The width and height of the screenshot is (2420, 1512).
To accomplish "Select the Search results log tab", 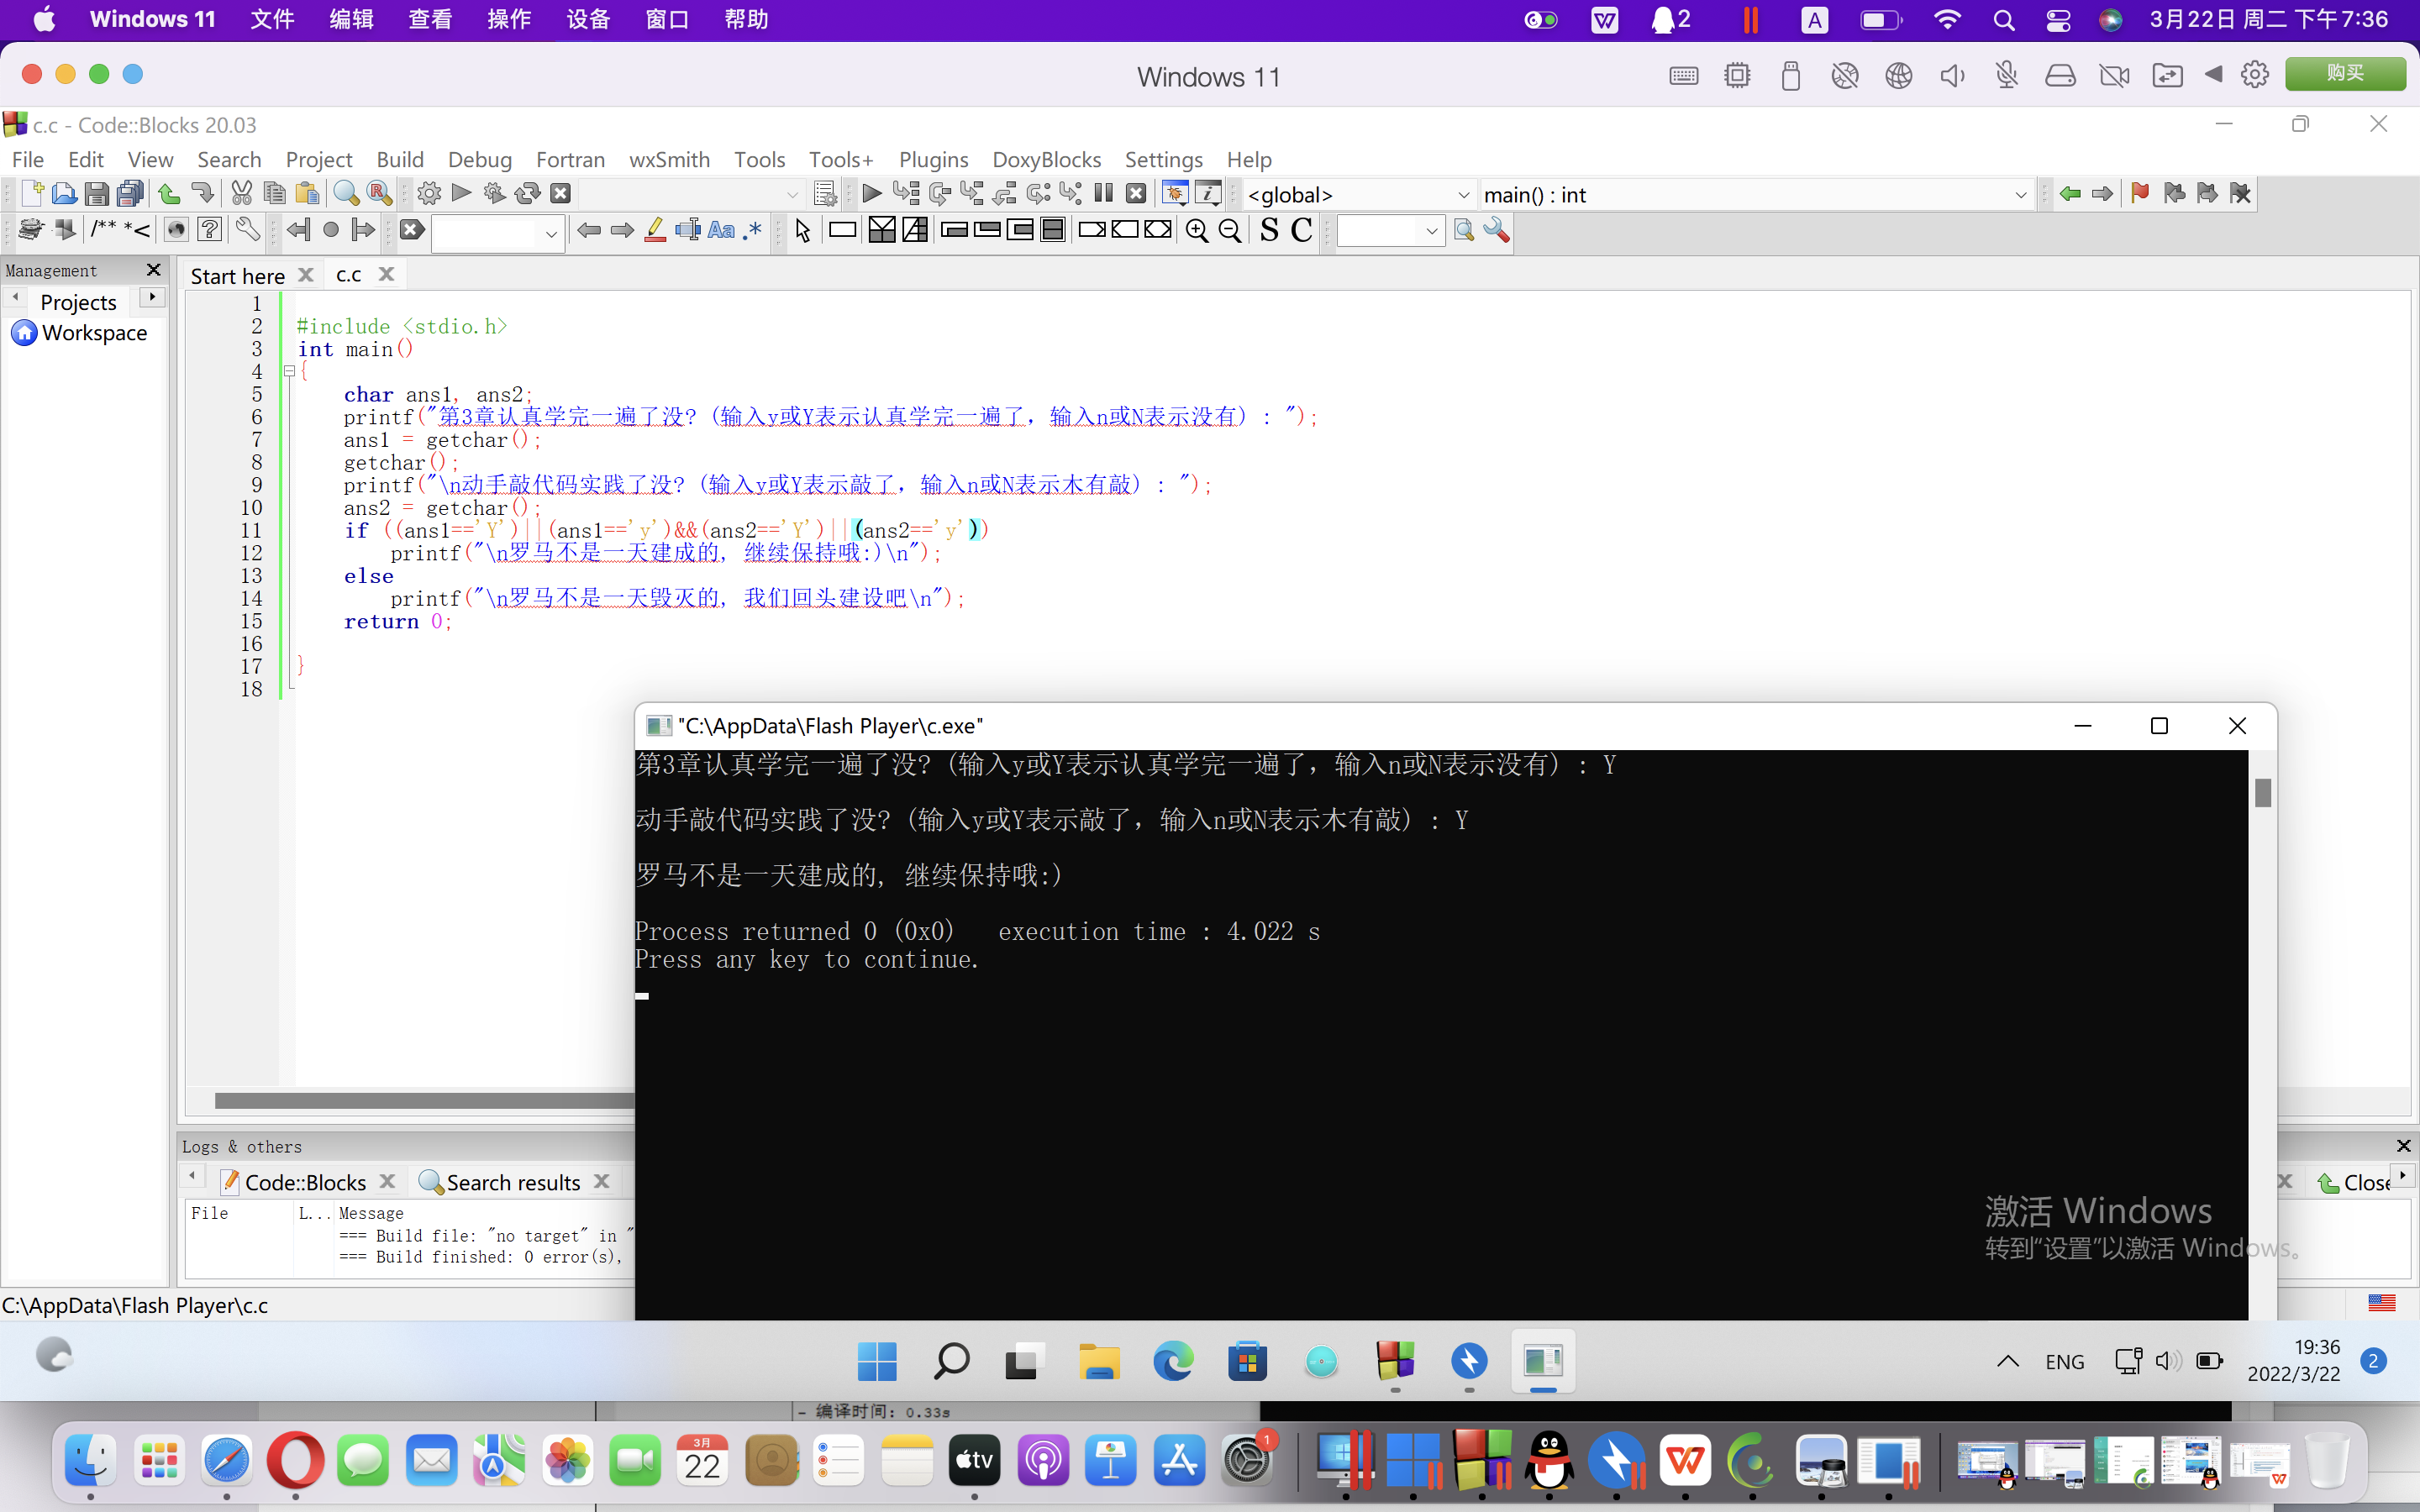I will [512, 1183].
